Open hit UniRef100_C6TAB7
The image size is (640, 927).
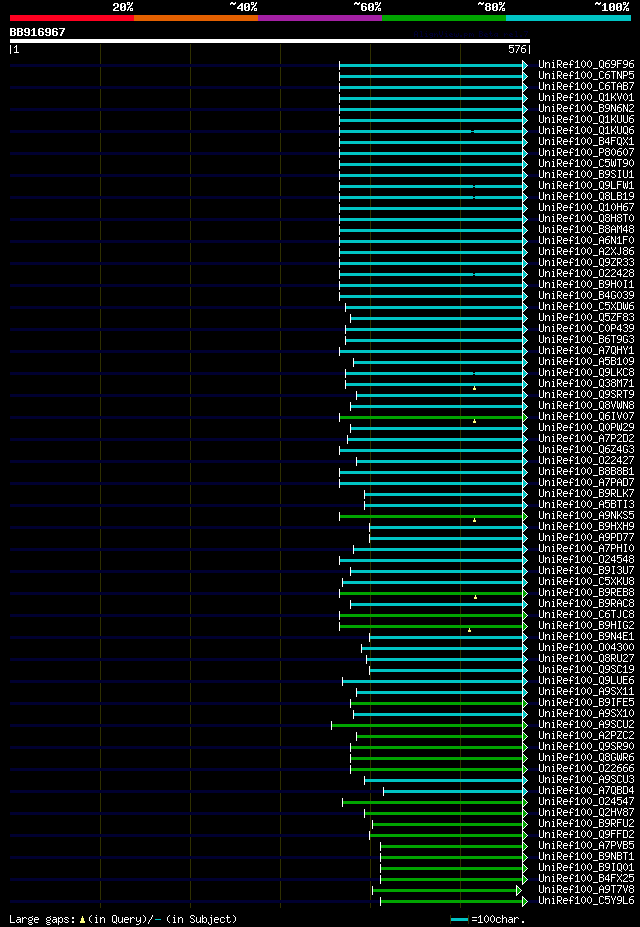click(586, 86)
